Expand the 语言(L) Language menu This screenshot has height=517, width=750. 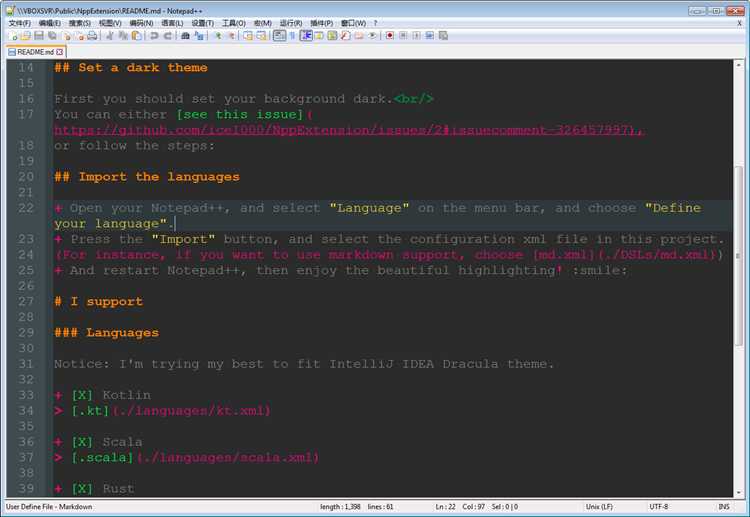click(172, 22)
